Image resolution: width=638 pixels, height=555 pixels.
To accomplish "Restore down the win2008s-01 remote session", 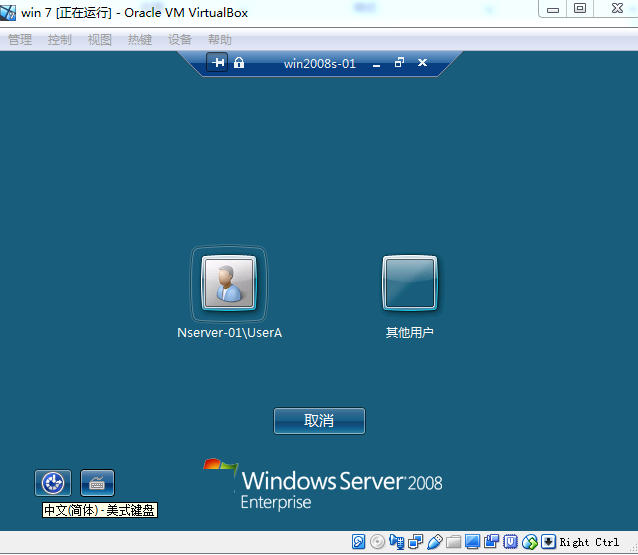I will 399,63.
